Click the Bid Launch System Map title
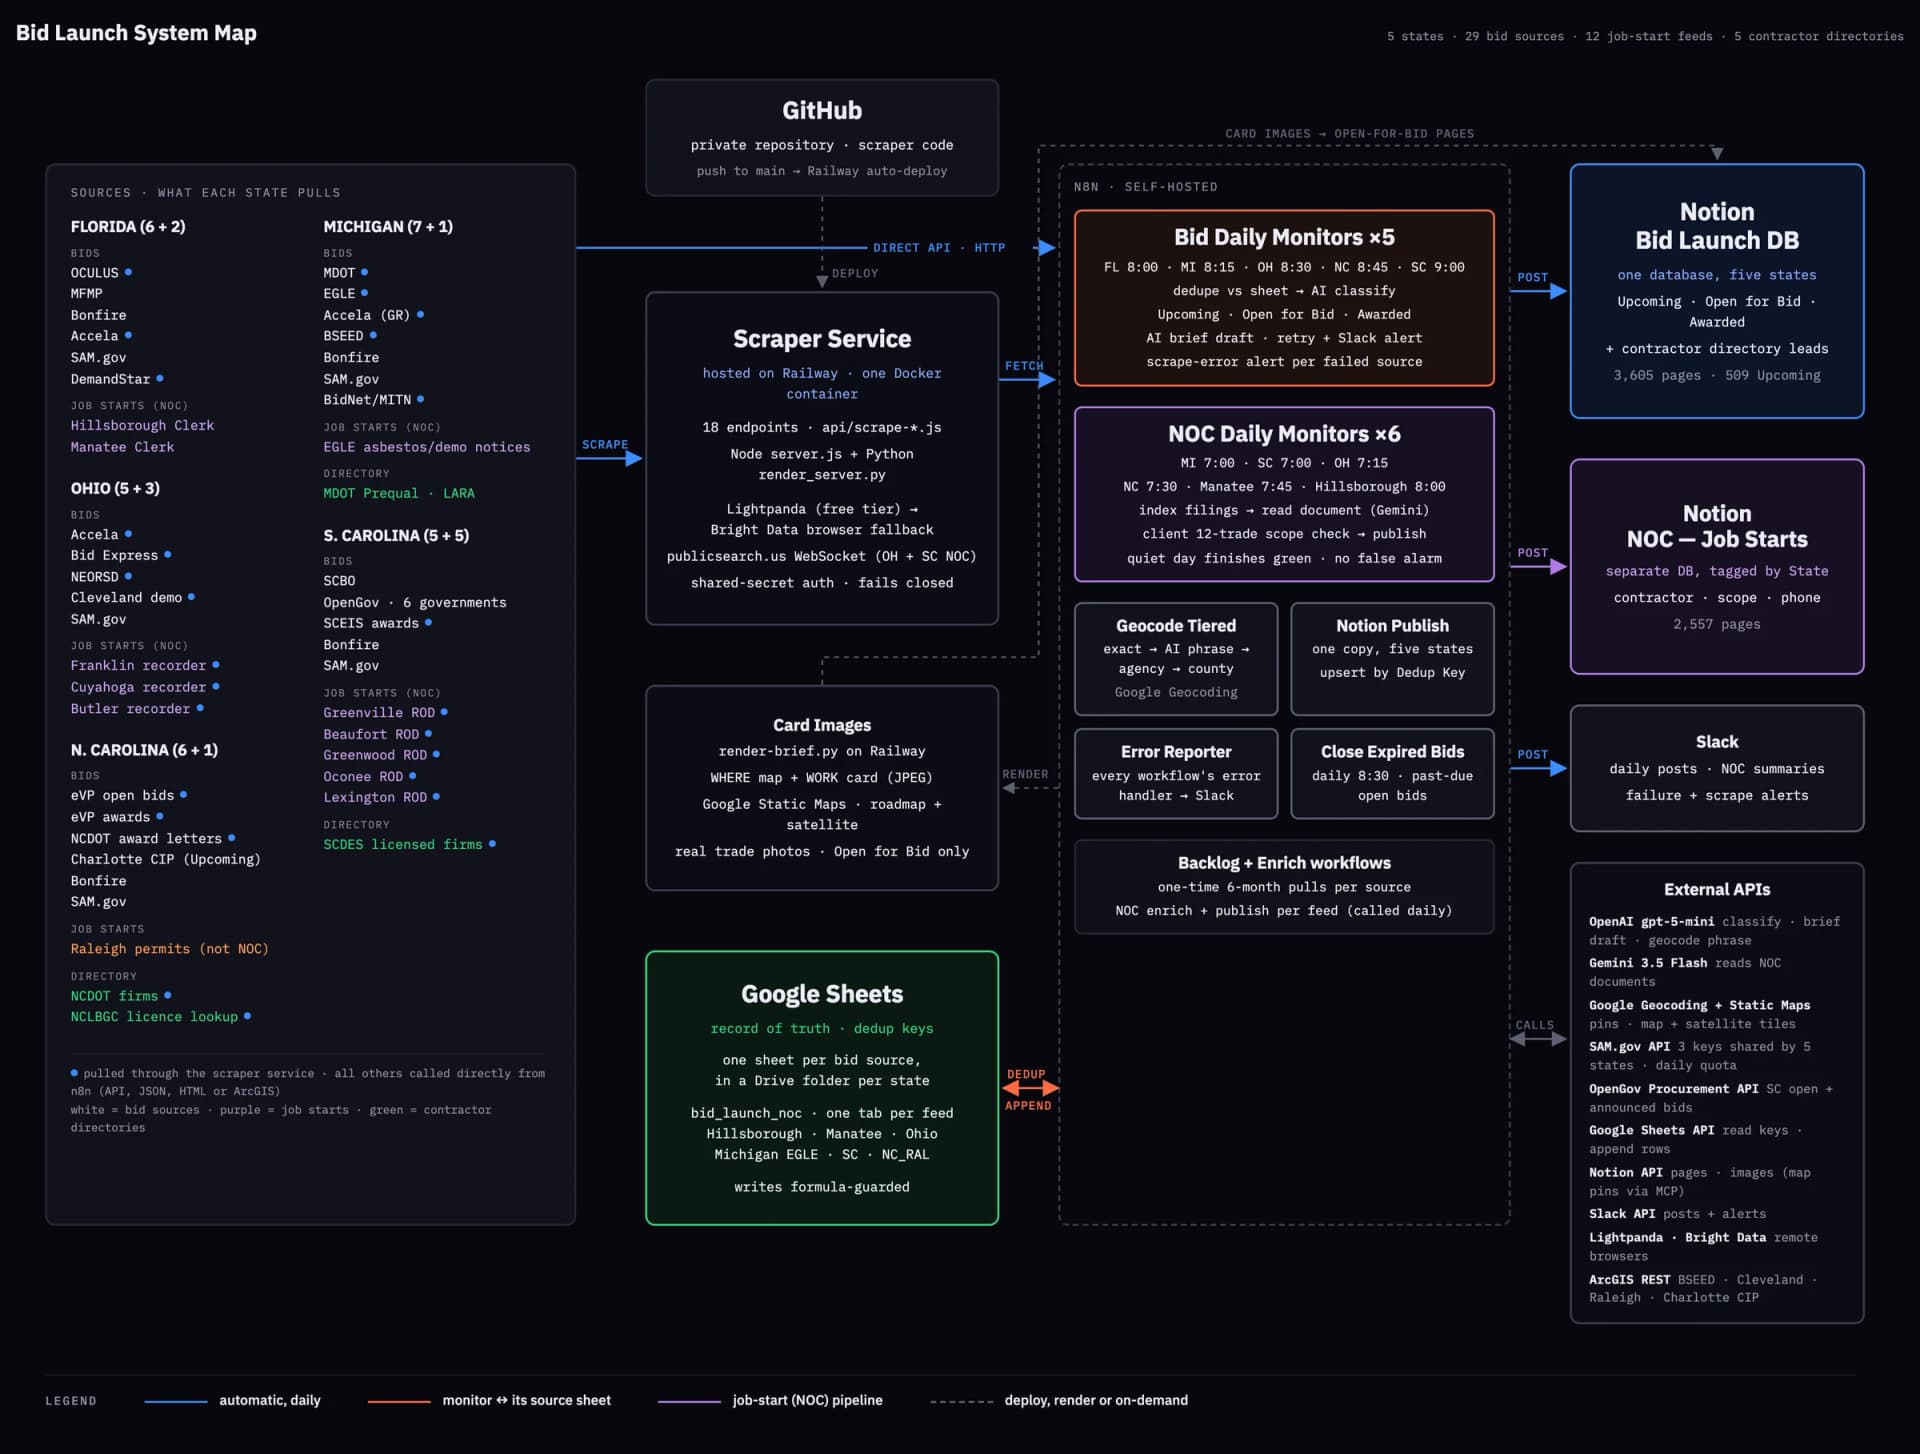The image size is (1920, 1454). coord(136,33)
